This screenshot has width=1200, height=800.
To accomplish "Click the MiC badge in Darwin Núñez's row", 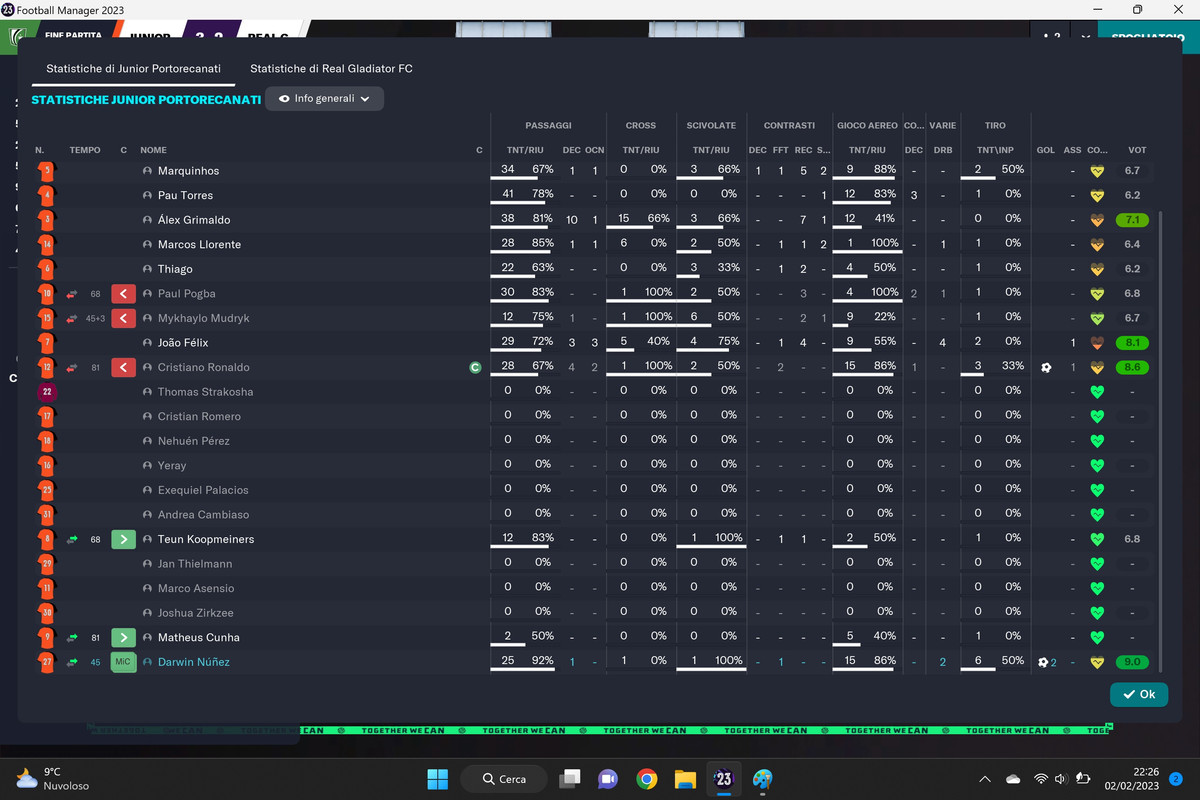I will pyautogui.click(x=123, y=662).
